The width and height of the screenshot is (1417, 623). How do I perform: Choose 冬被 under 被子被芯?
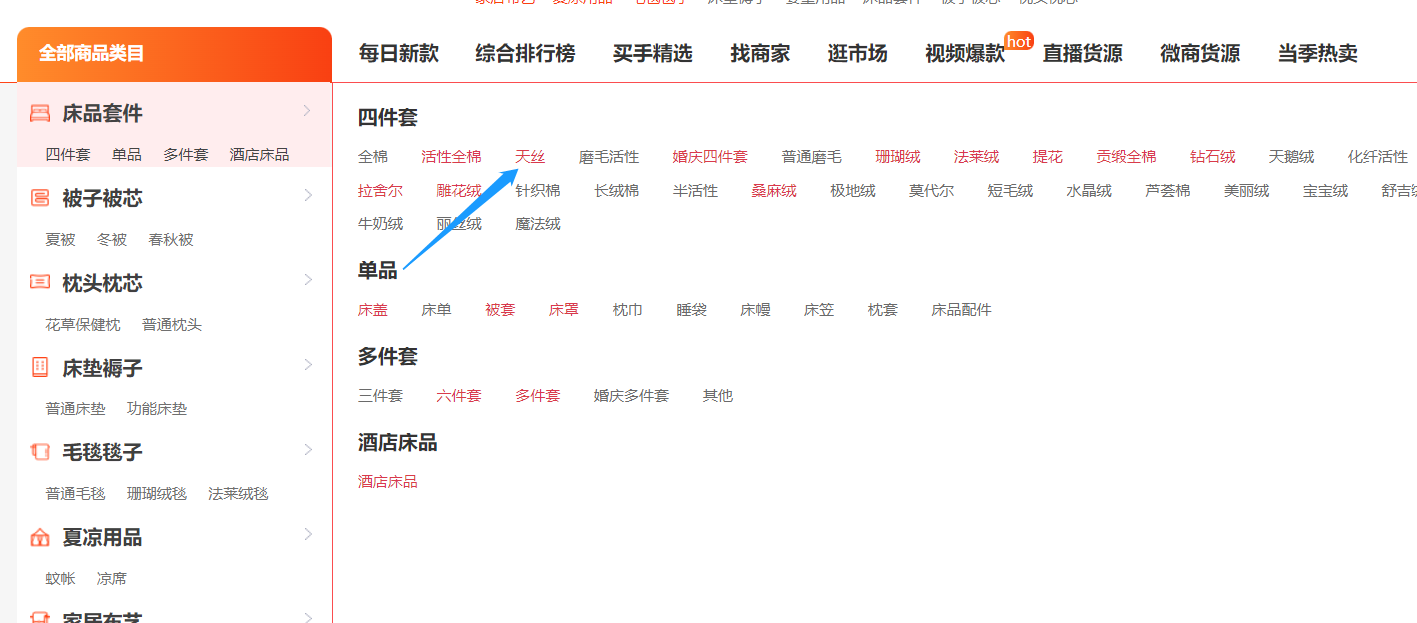tap(112, 240)
